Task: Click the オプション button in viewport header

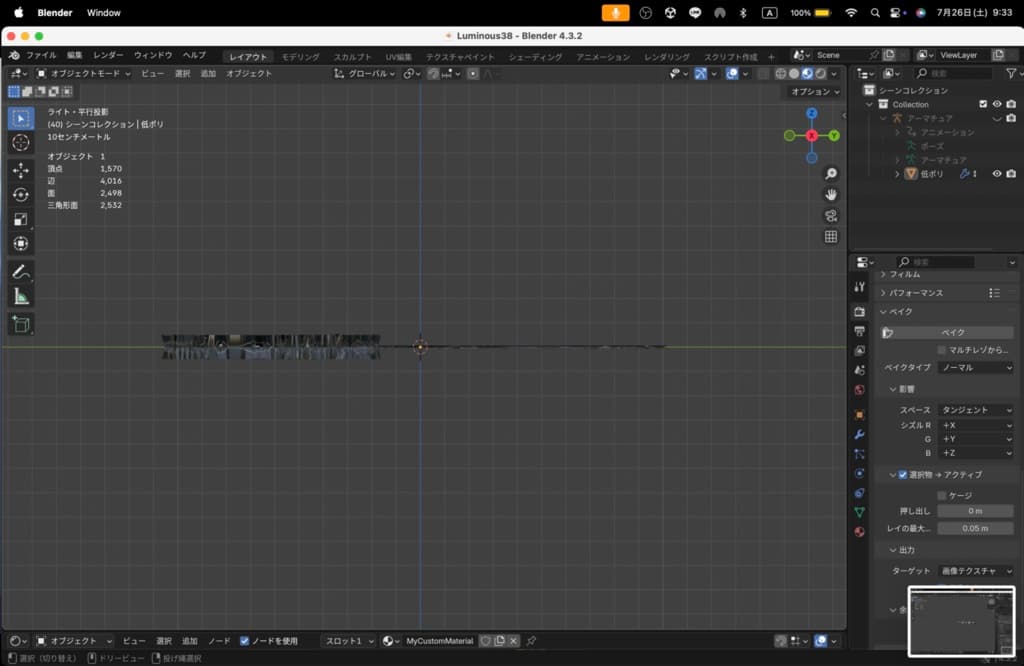Action: point(814,92)
